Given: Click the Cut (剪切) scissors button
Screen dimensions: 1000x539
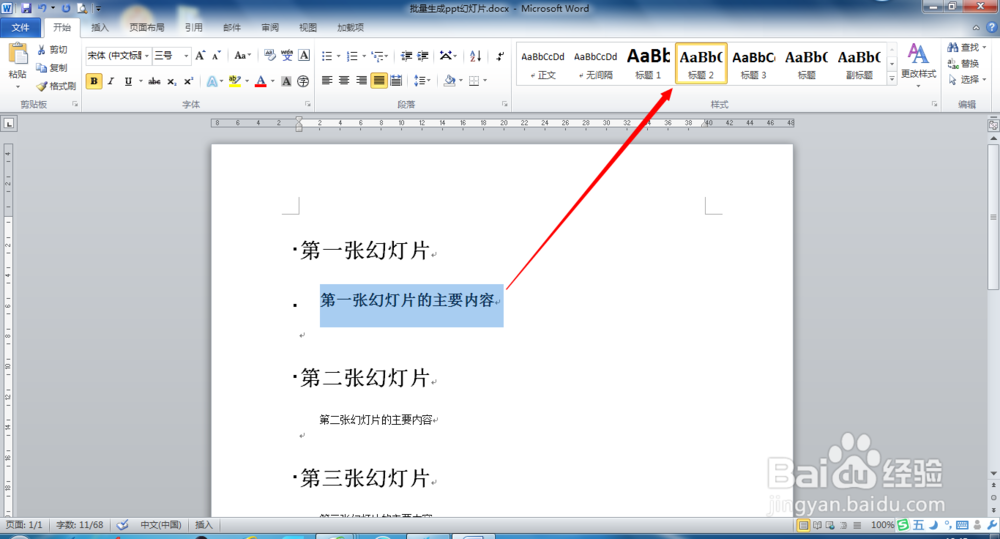Looking at the screenshot, I should click(52, 50).
